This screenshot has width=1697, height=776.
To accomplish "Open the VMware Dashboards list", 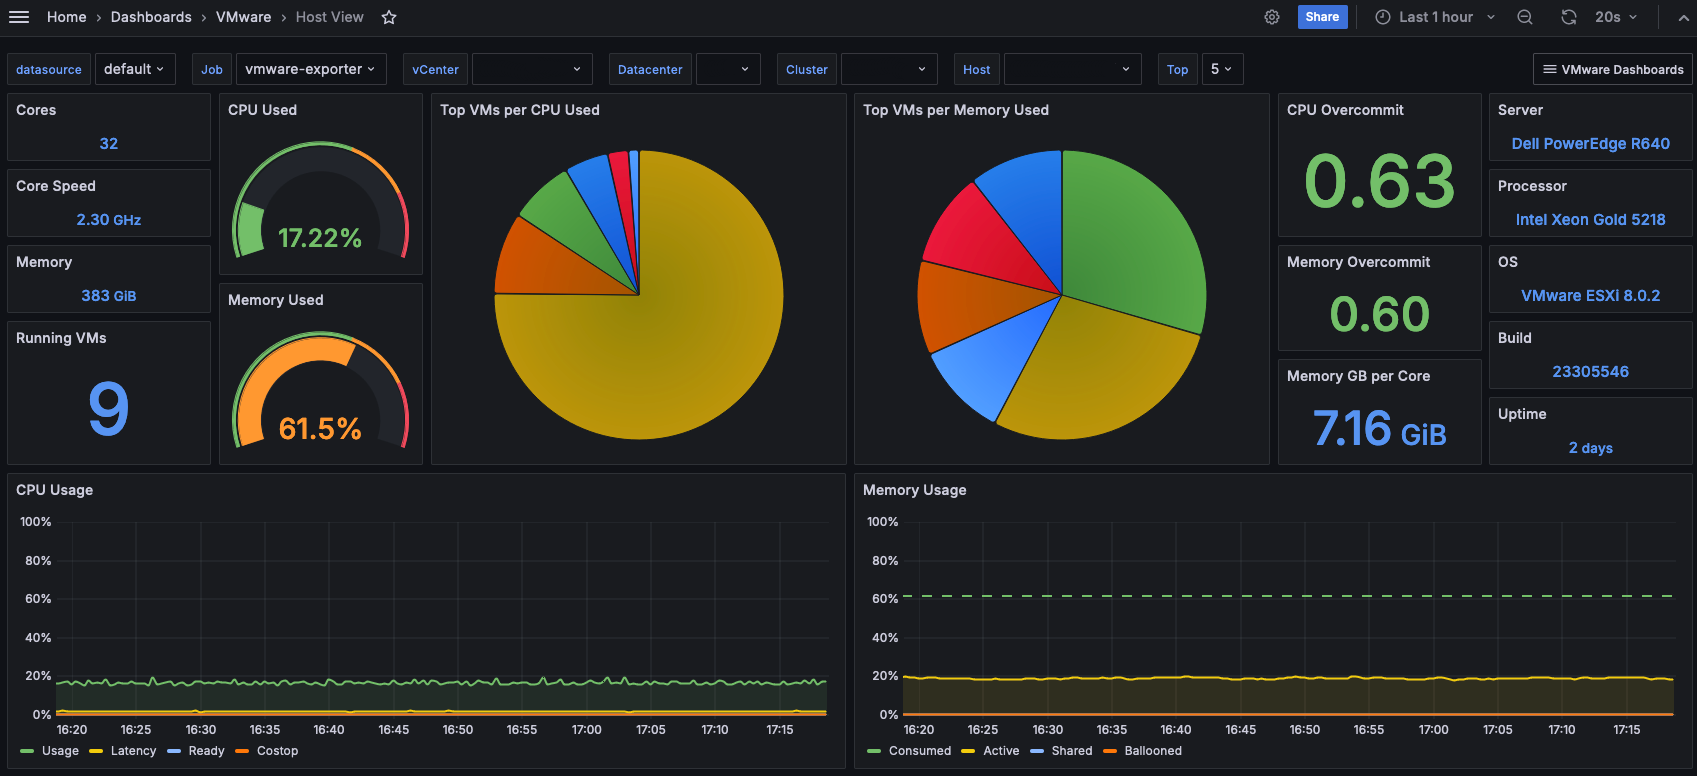I will [x=1613, y=69].
